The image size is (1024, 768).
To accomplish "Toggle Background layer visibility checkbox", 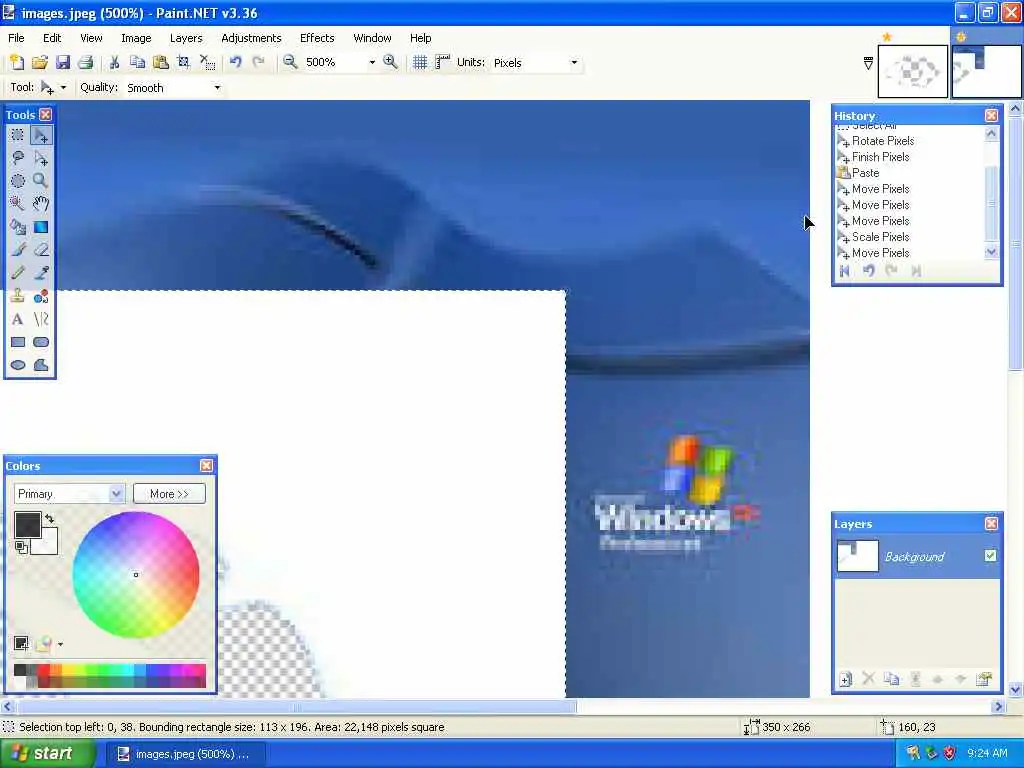I will (990, 556).
